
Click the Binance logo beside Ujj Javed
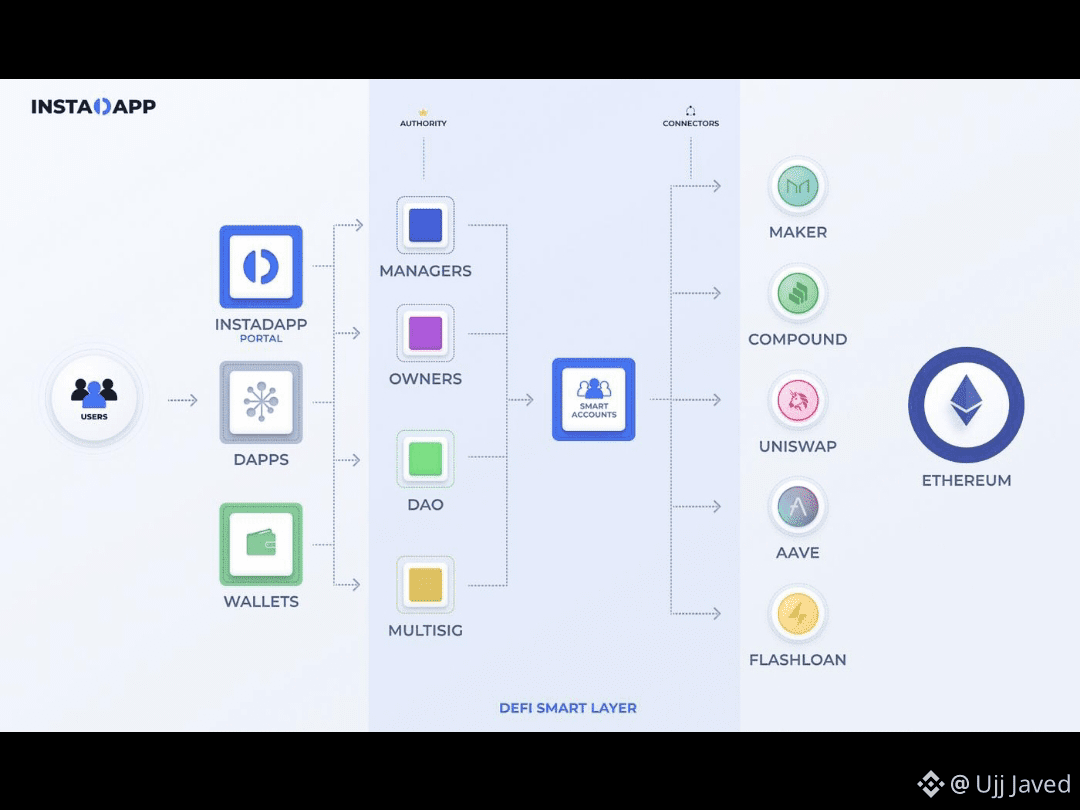(x=930, y=784)
